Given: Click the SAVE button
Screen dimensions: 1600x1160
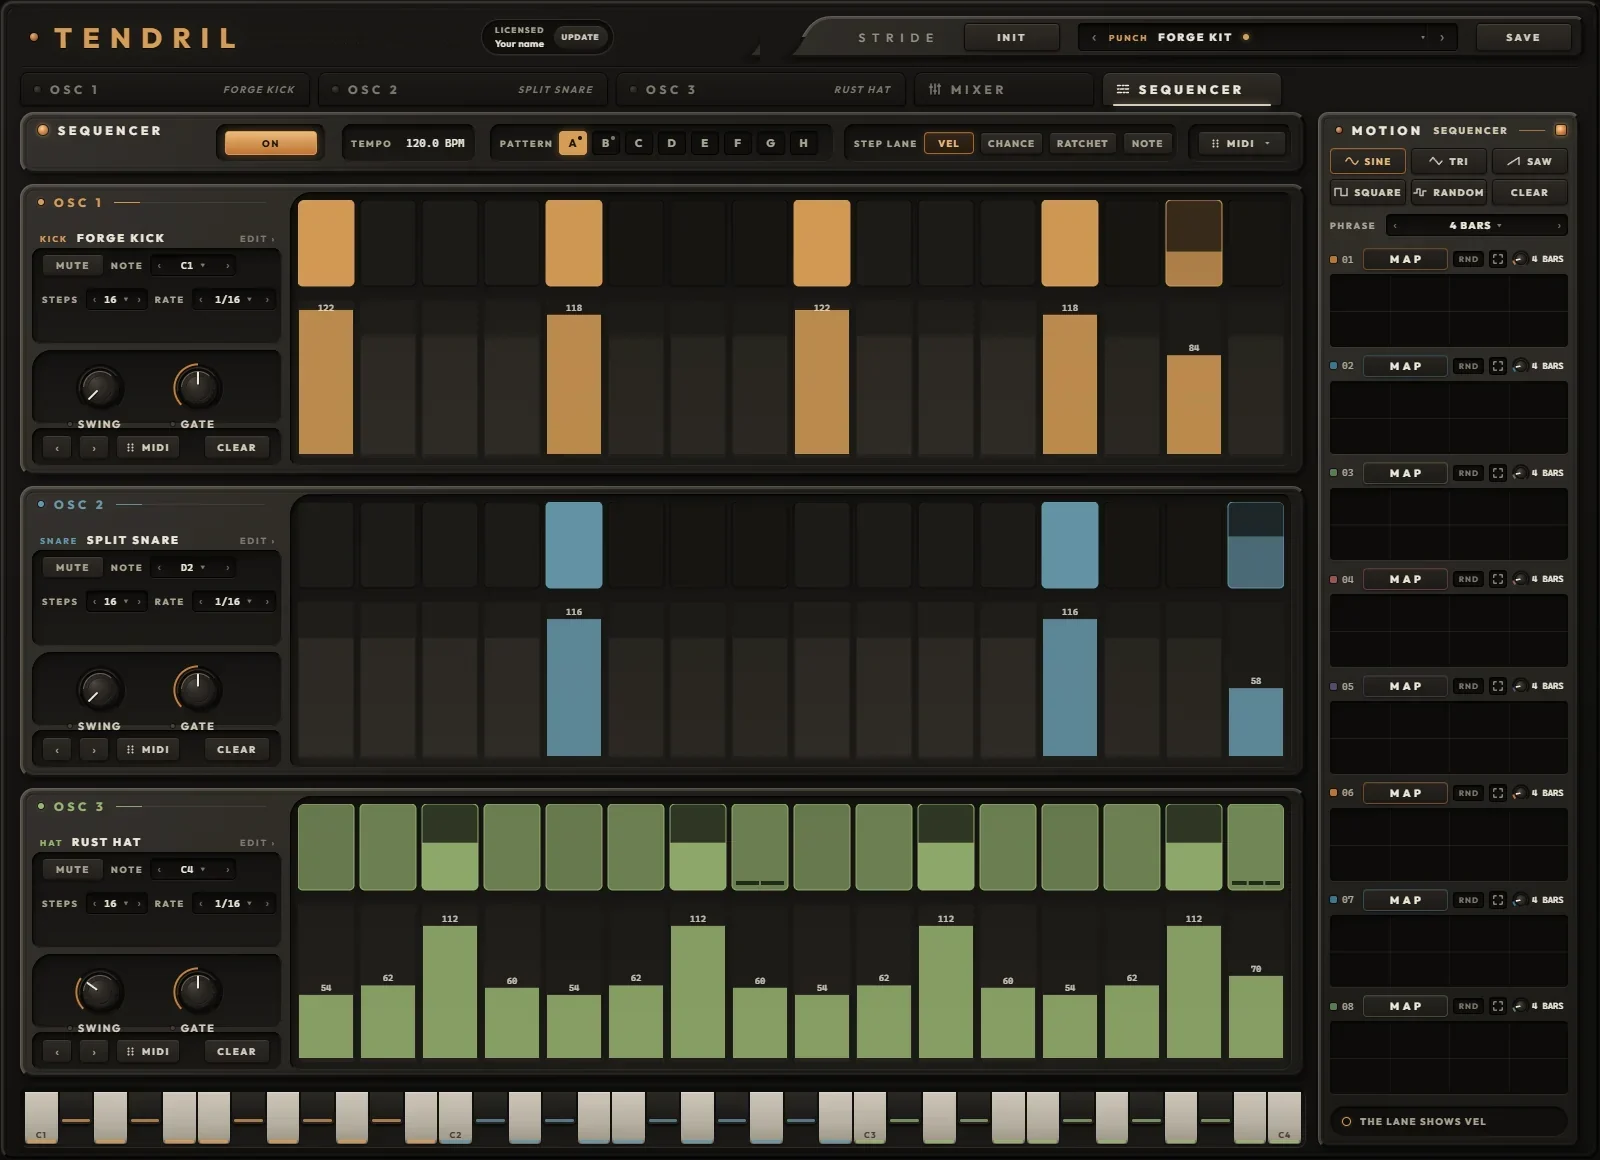Looking at the screenshot, I should coord(1523,38).
